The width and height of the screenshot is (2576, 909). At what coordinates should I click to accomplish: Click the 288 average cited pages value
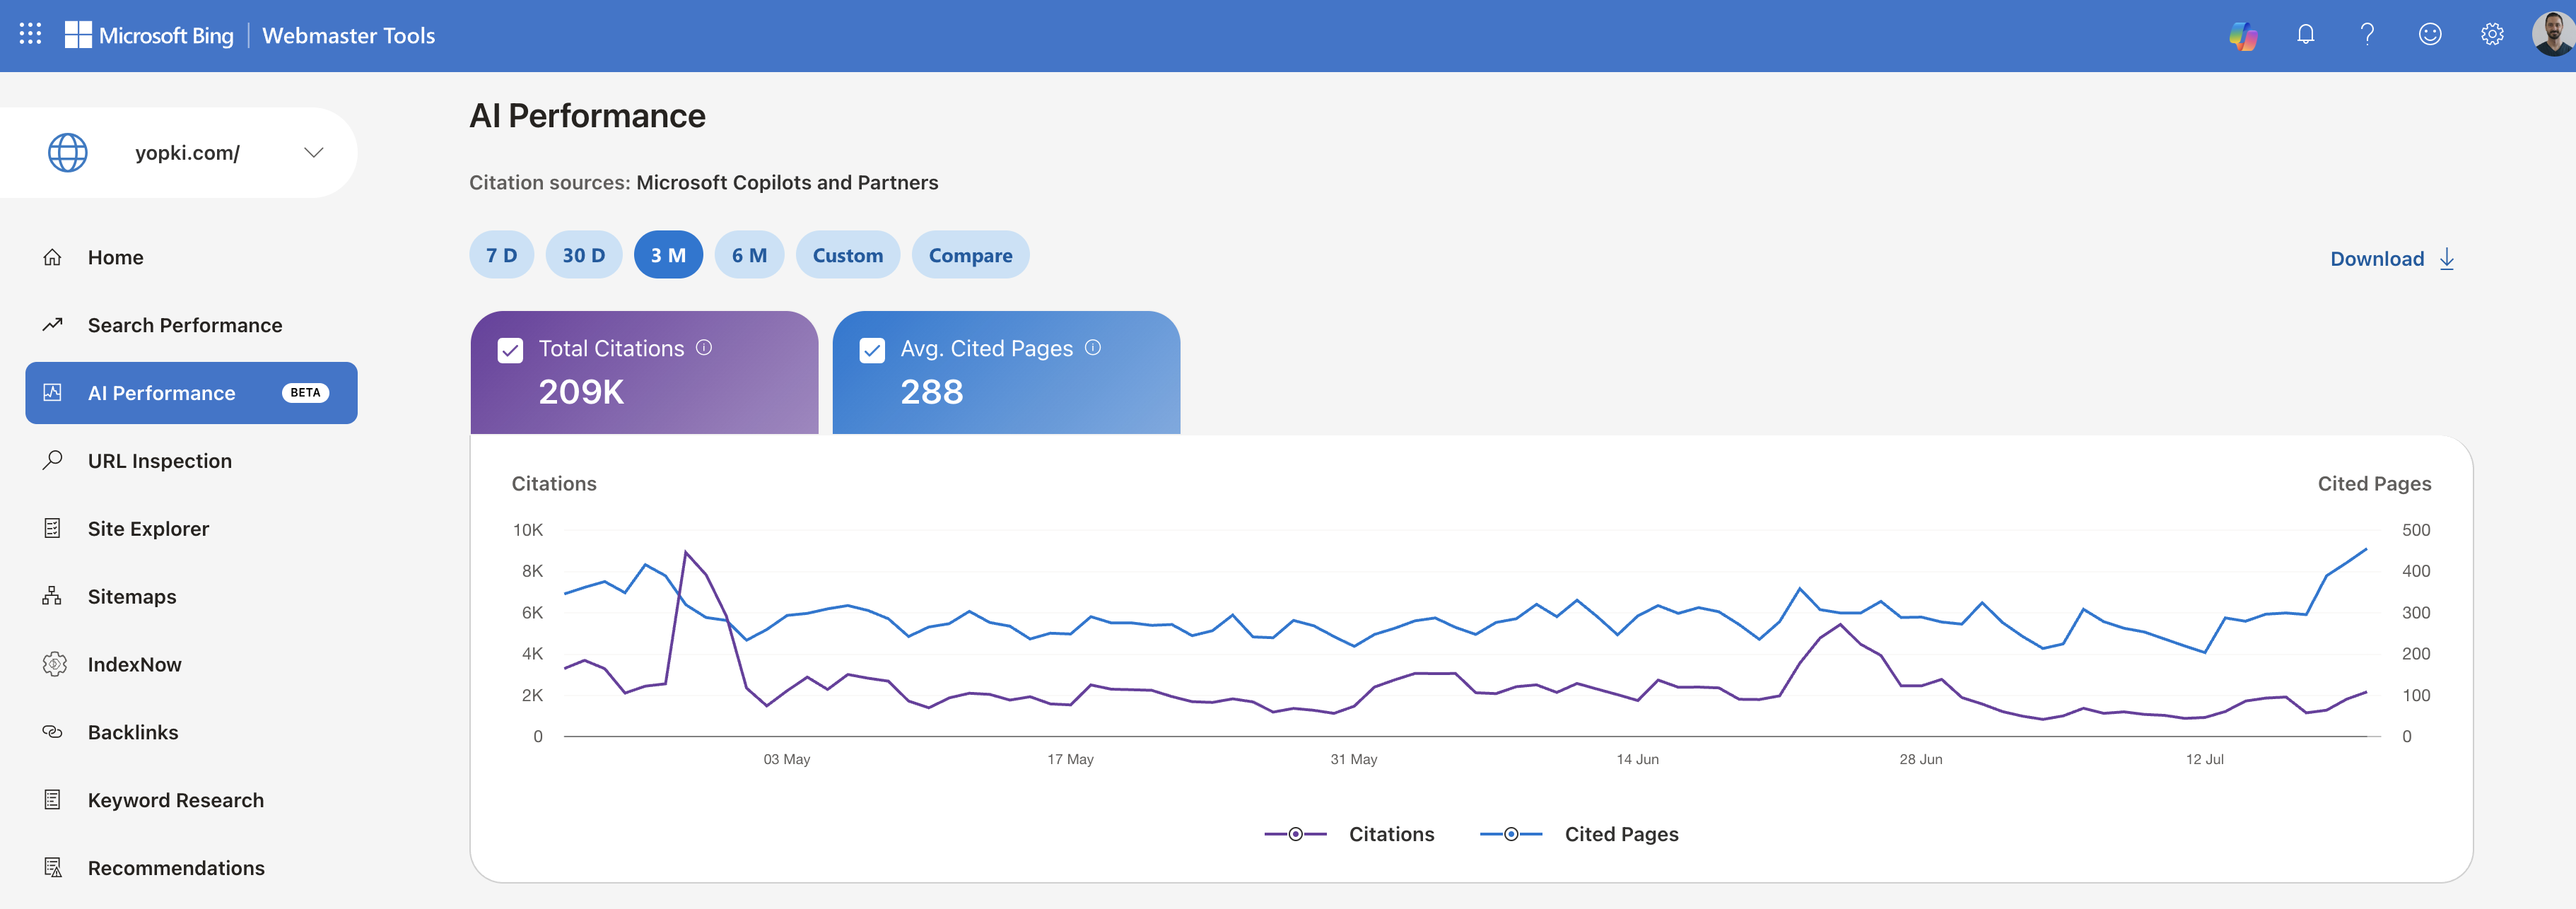(932, 392)
